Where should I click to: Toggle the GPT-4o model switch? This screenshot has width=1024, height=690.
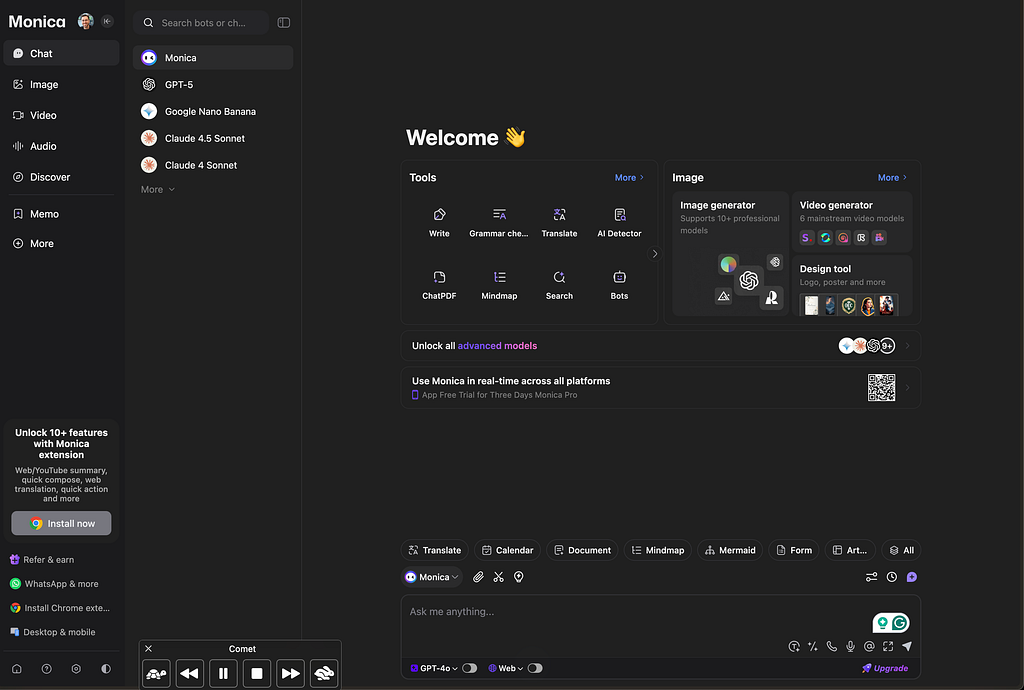pos(470,668)
